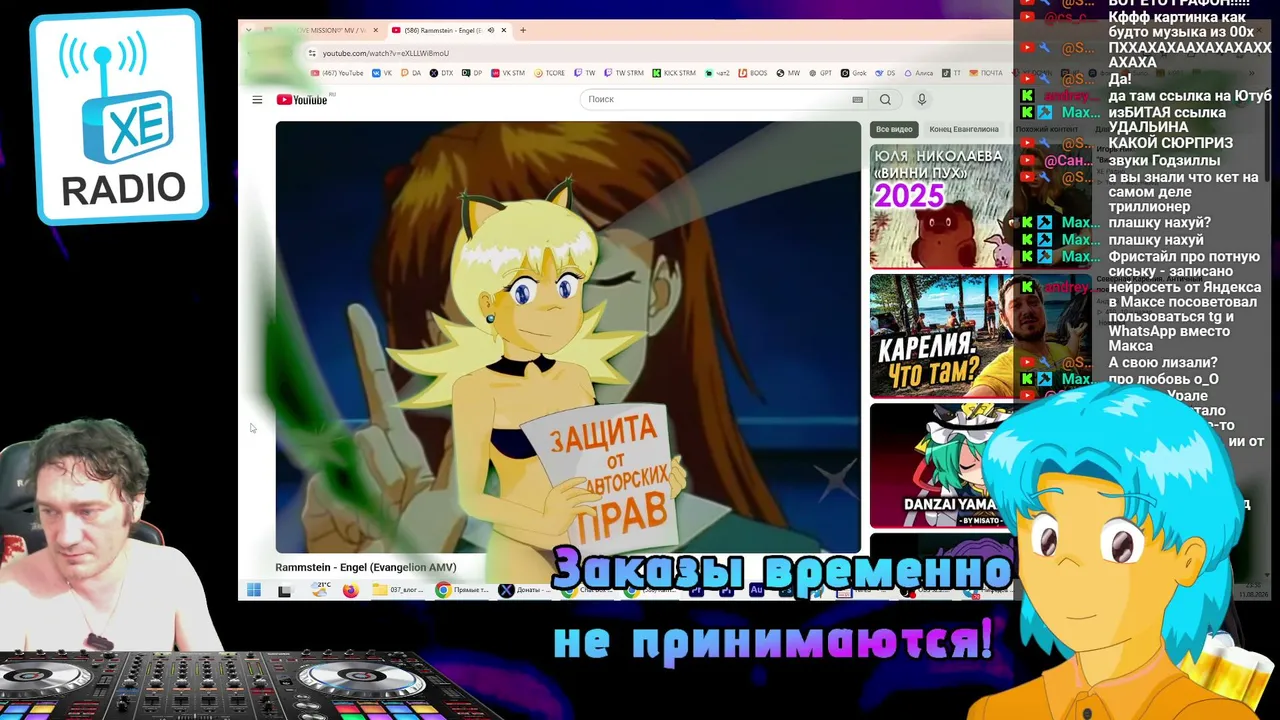Open the GPT bookmark

click(x=820, y=73)
